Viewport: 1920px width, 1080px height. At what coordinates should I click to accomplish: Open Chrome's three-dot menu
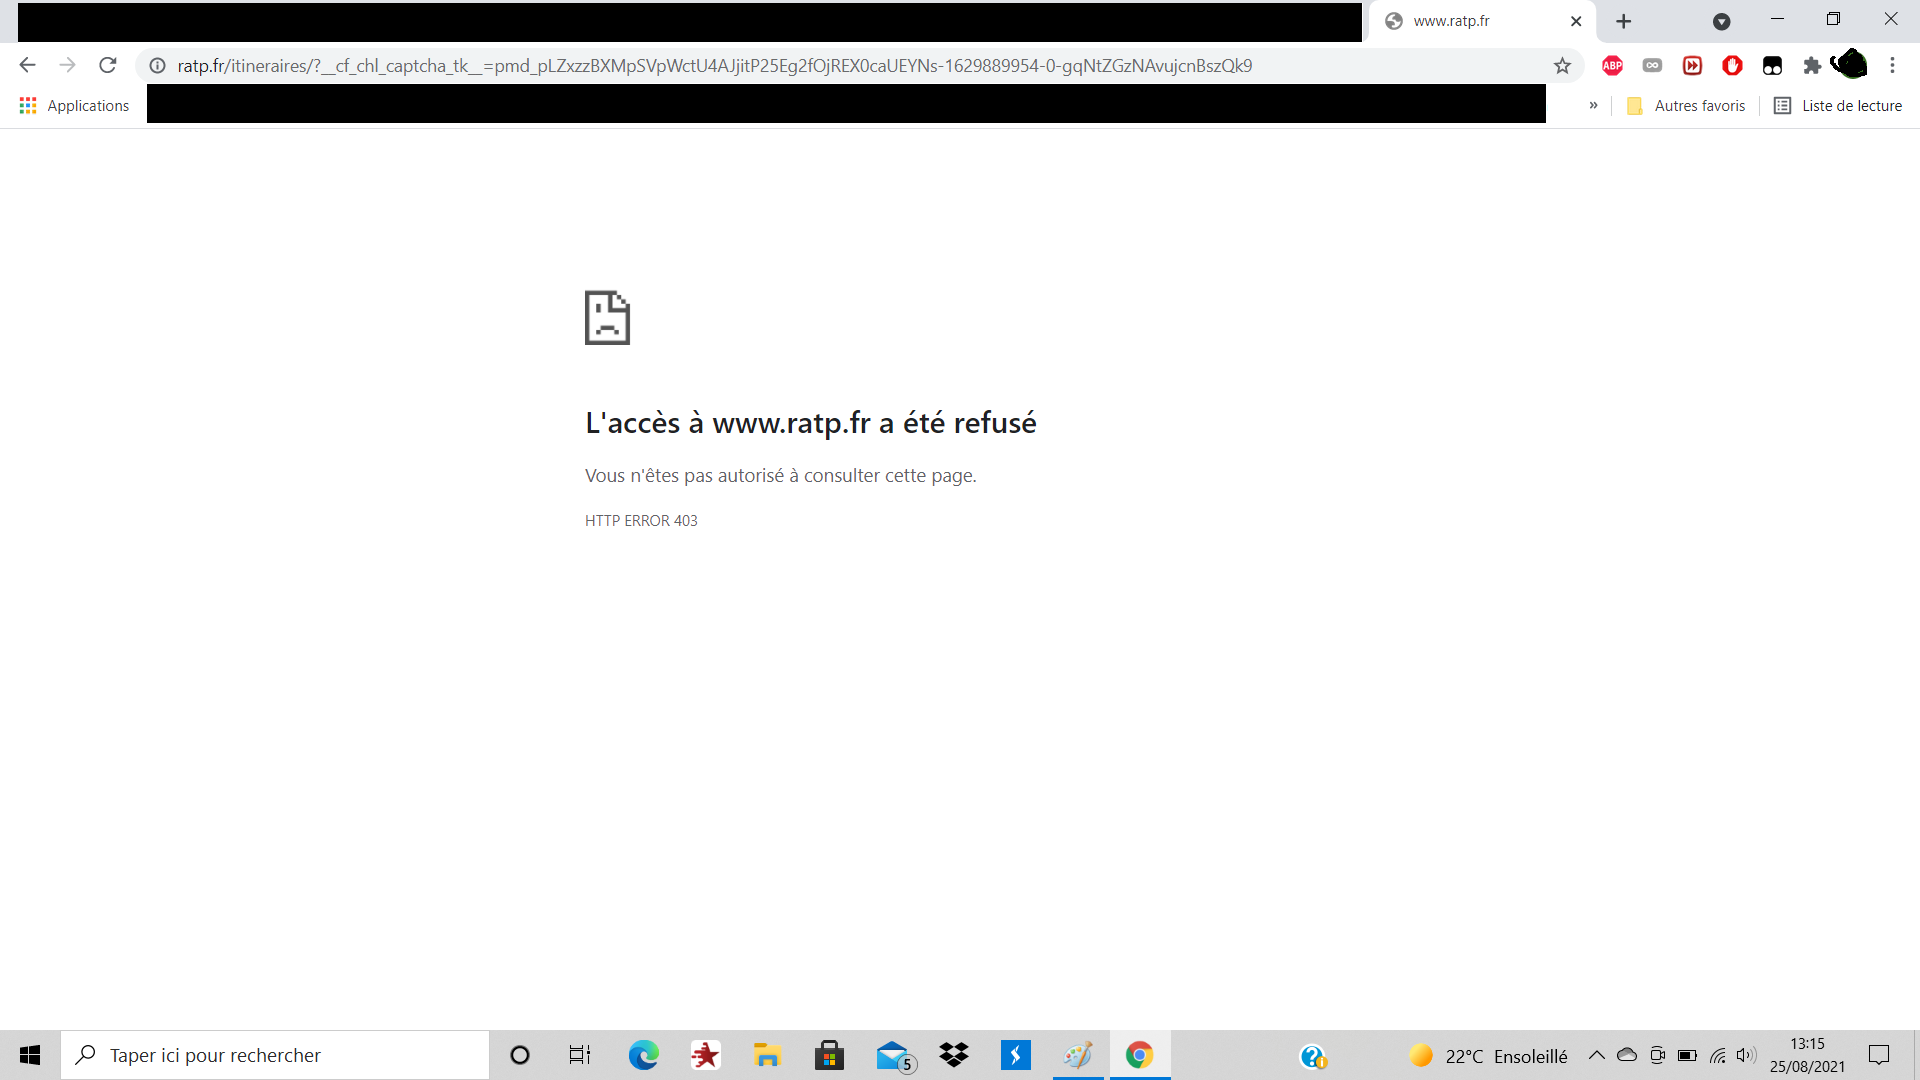1892,66
